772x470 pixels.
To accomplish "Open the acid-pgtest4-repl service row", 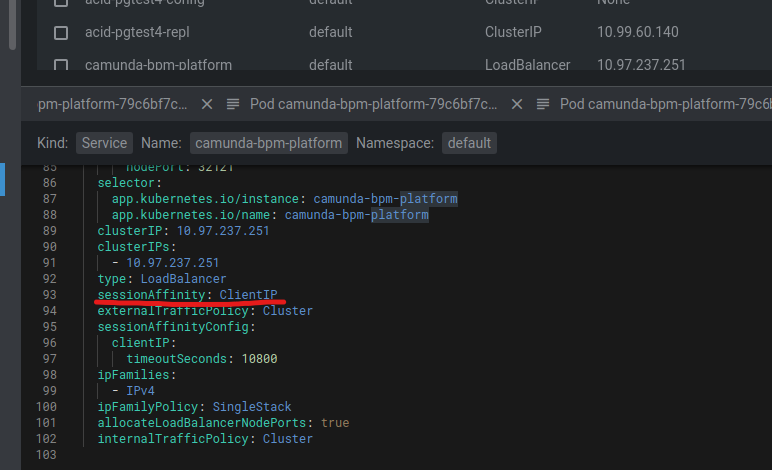I will coord(137,32).
